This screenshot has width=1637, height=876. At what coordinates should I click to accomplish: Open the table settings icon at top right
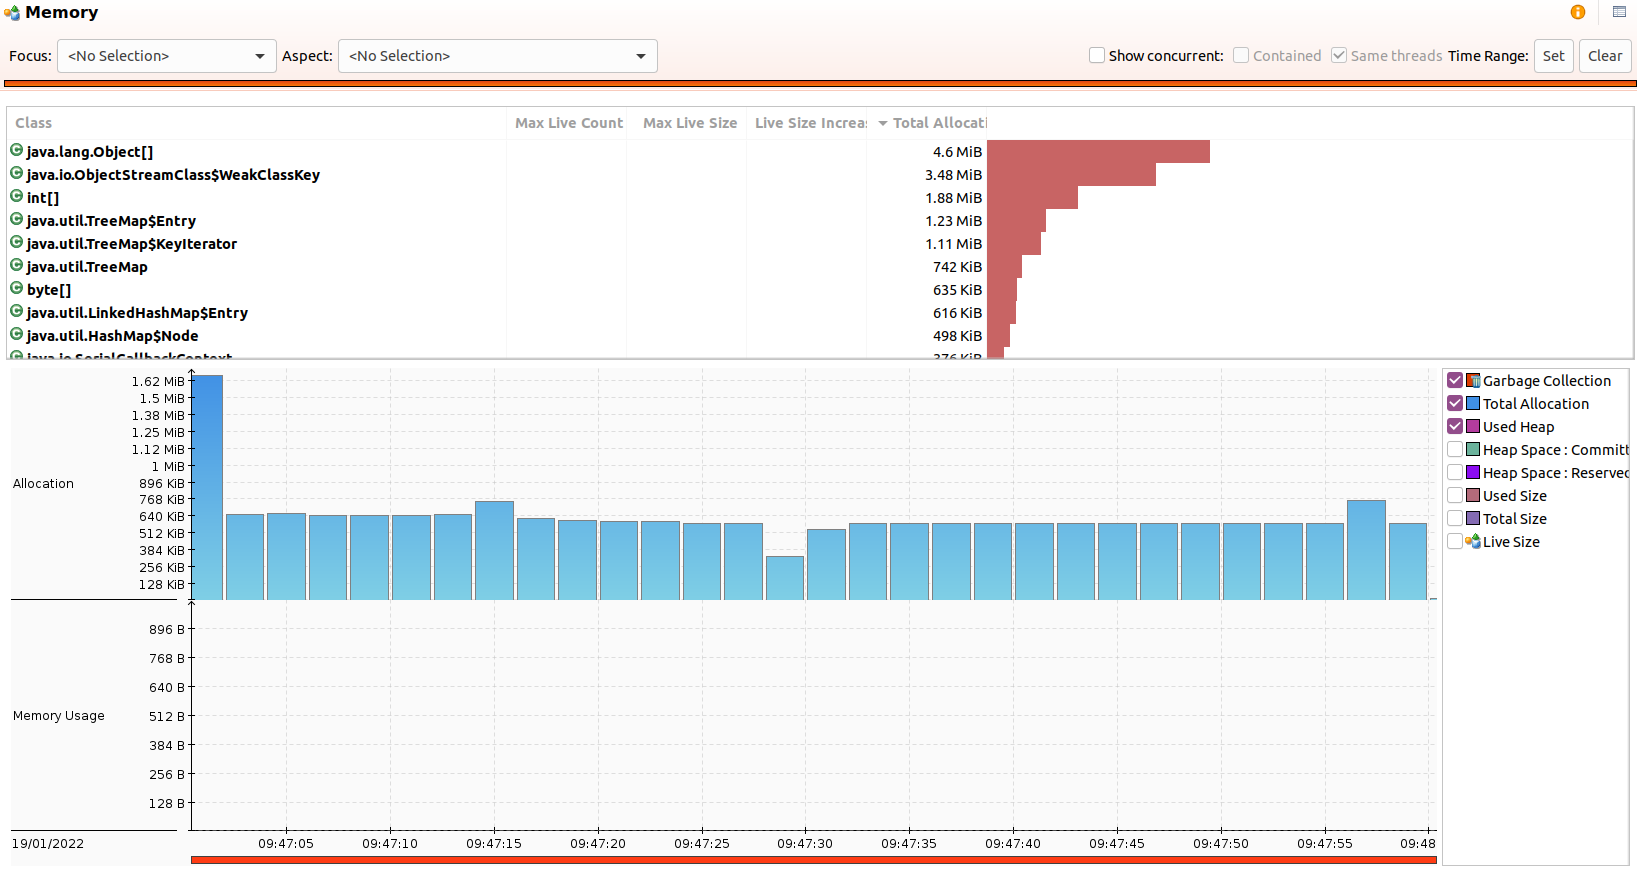1619,12
